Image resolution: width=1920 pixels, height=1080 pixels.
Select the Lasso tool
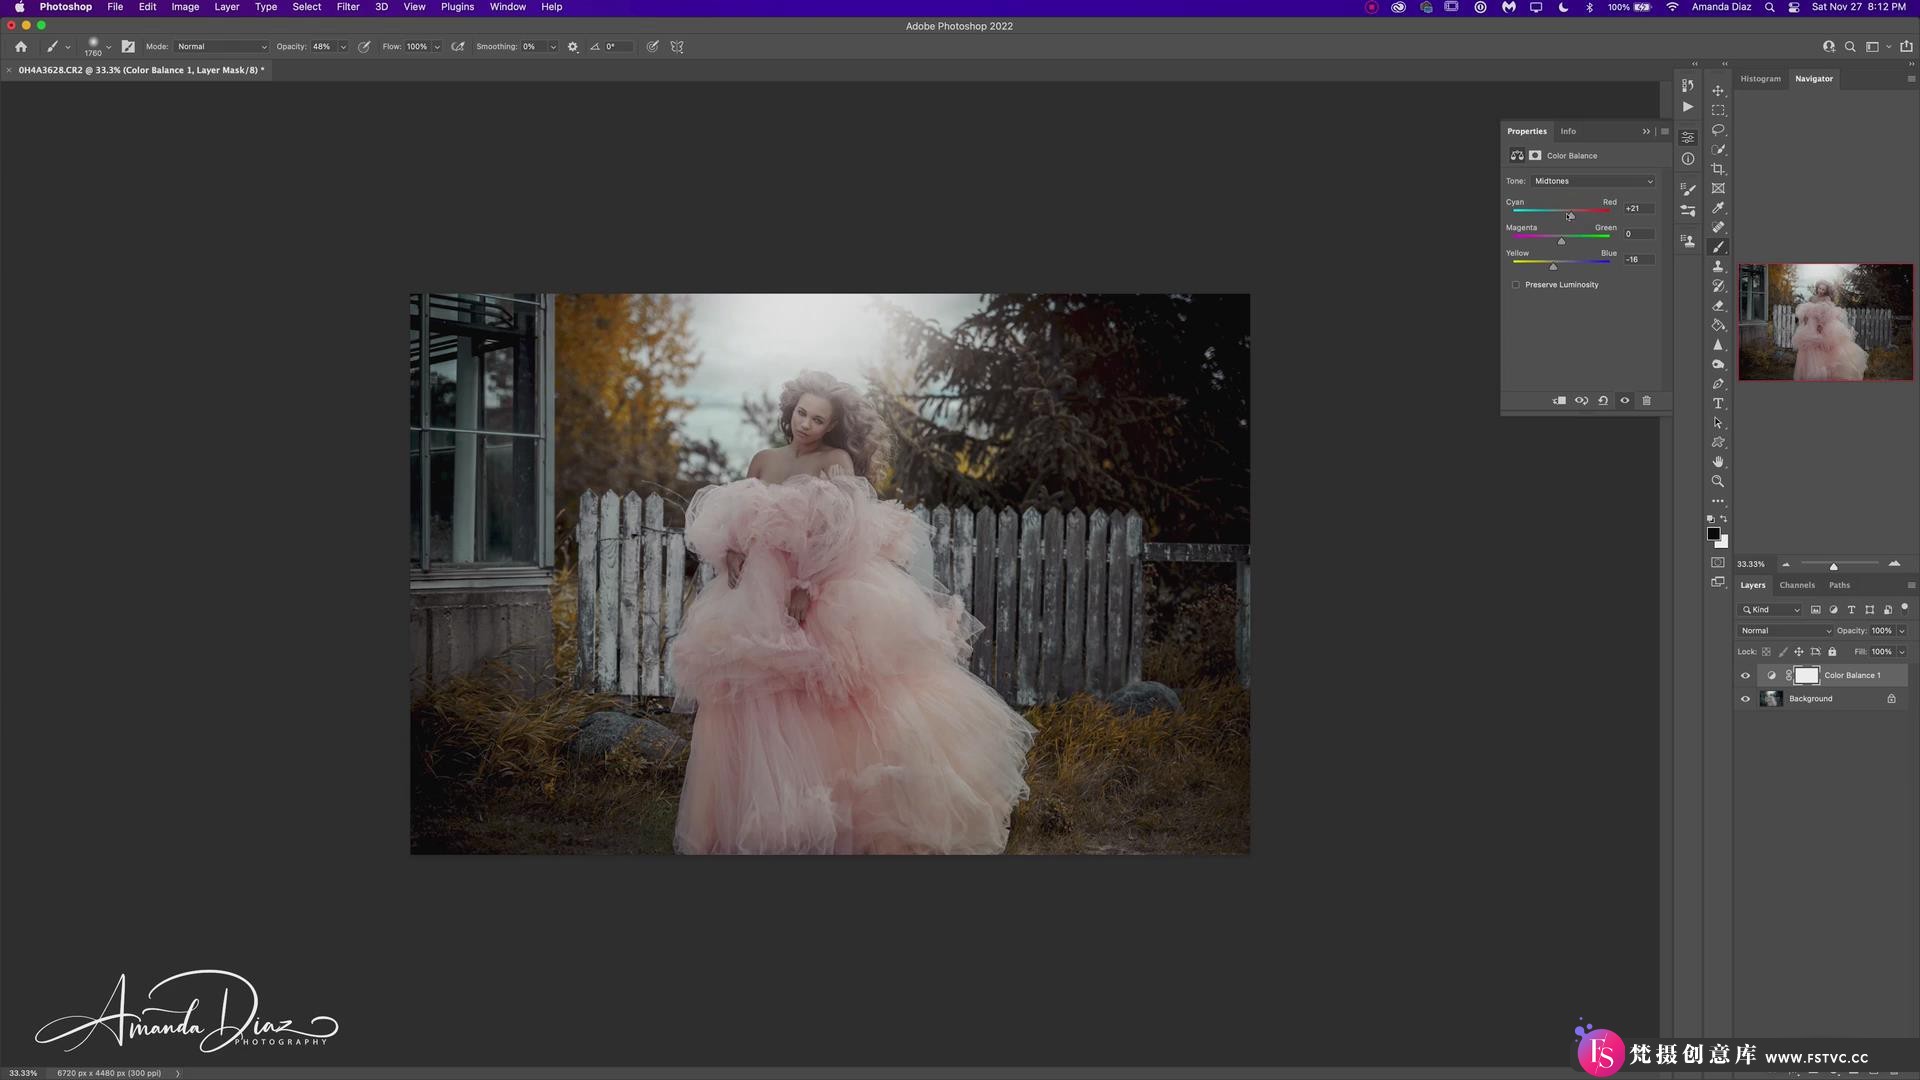1718,130
